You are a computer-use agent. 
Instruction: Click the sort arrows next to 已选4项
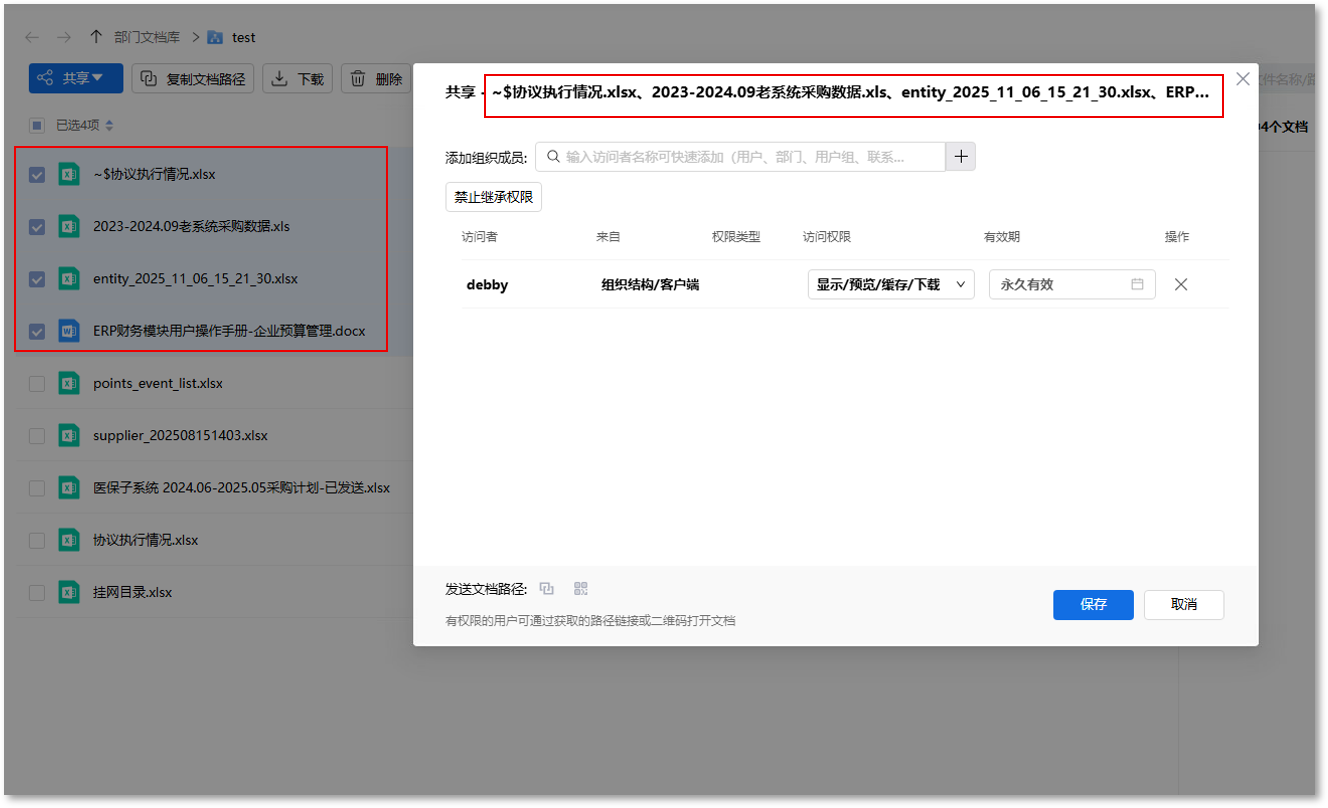point(110,126)
